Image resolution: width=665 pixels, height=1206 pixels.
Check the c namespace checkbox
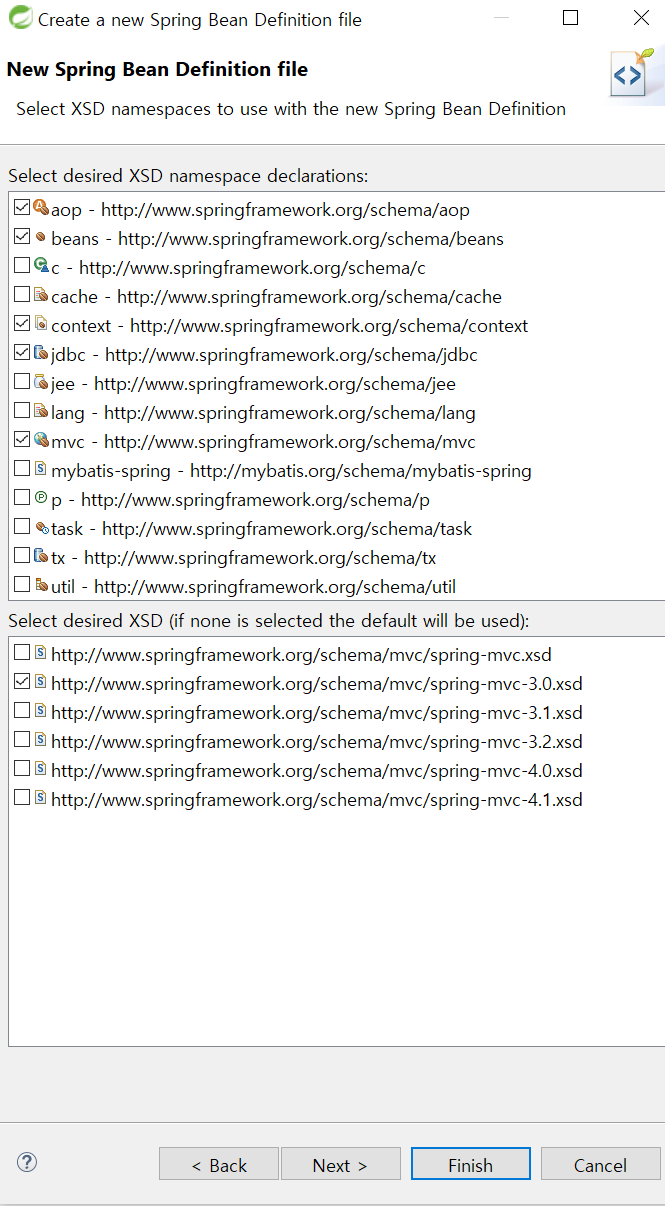point(22,267)
